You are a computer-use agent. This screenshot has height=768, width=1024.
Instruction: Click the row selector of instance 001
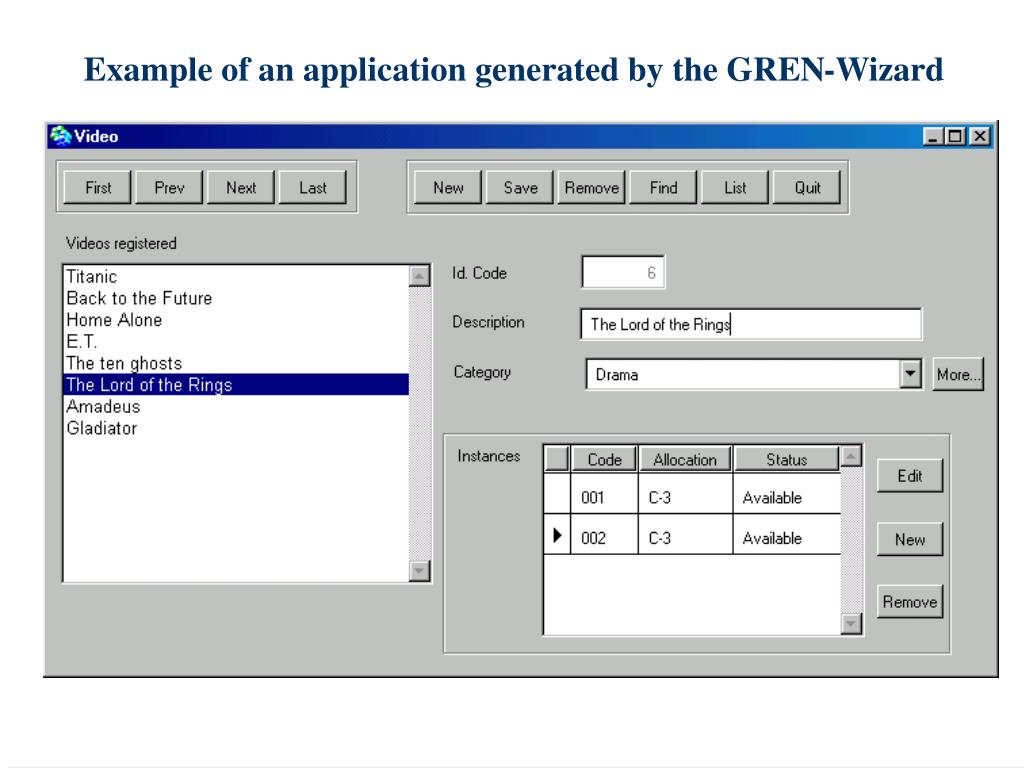tap(557, 494)
